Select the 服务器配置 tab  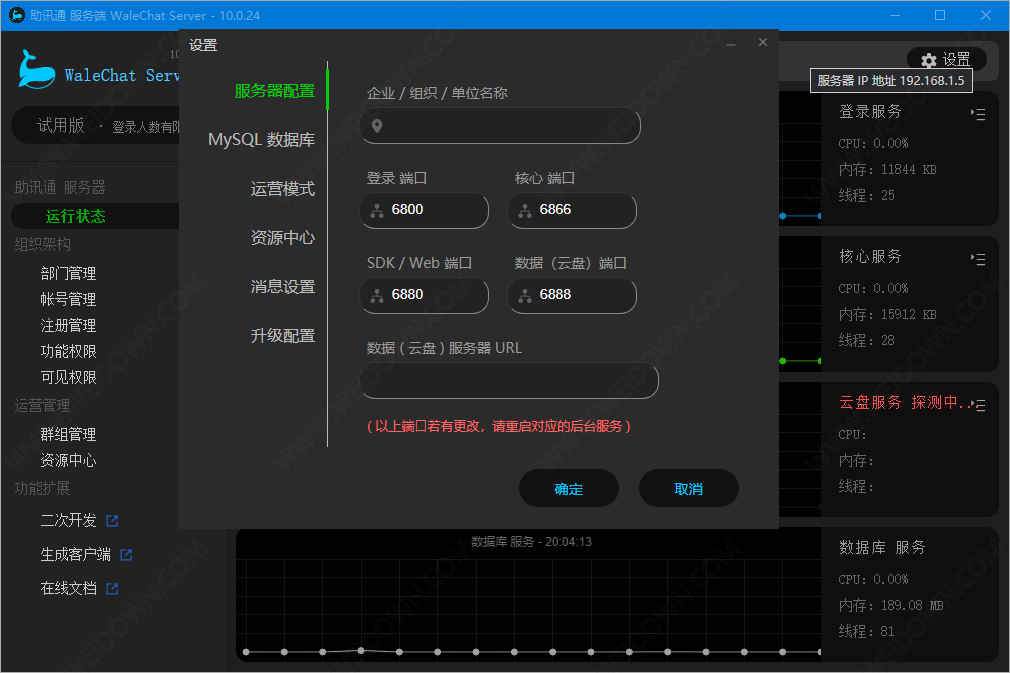tap(274, 91)
